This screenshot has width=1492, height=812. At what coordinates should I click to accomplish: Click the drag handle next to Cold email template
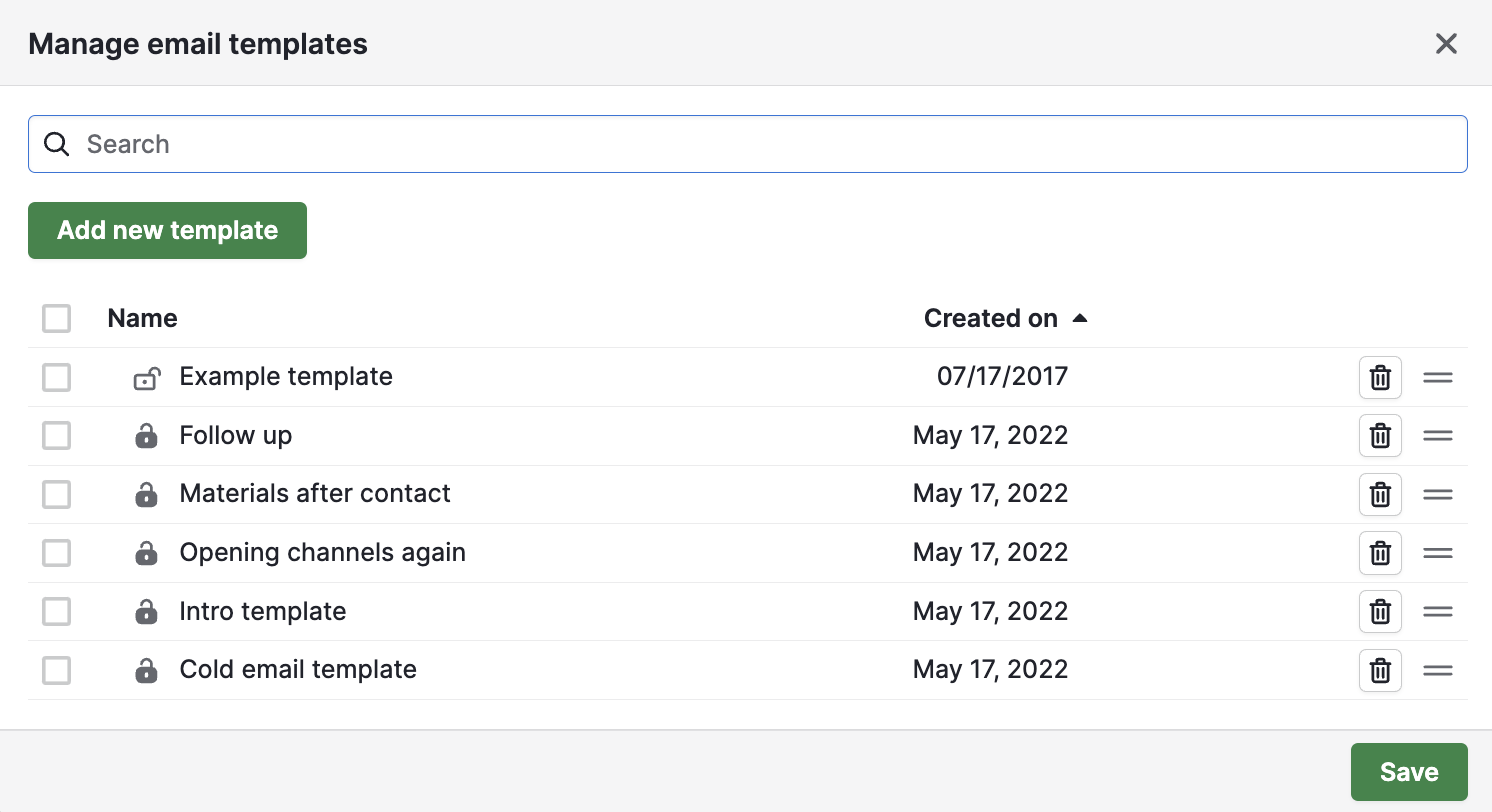point(1437,670)
